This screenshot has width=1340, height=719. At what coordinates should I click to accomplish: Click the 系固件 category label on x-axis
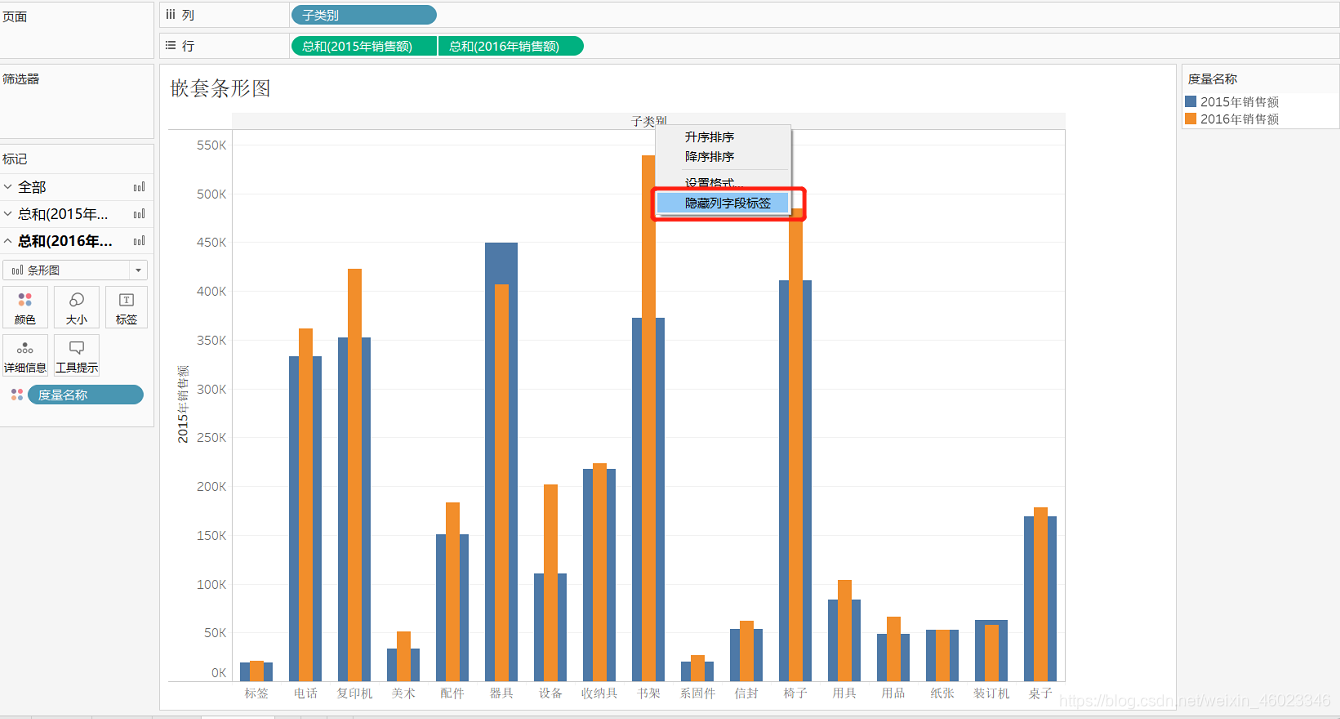(x=697, y=693)
